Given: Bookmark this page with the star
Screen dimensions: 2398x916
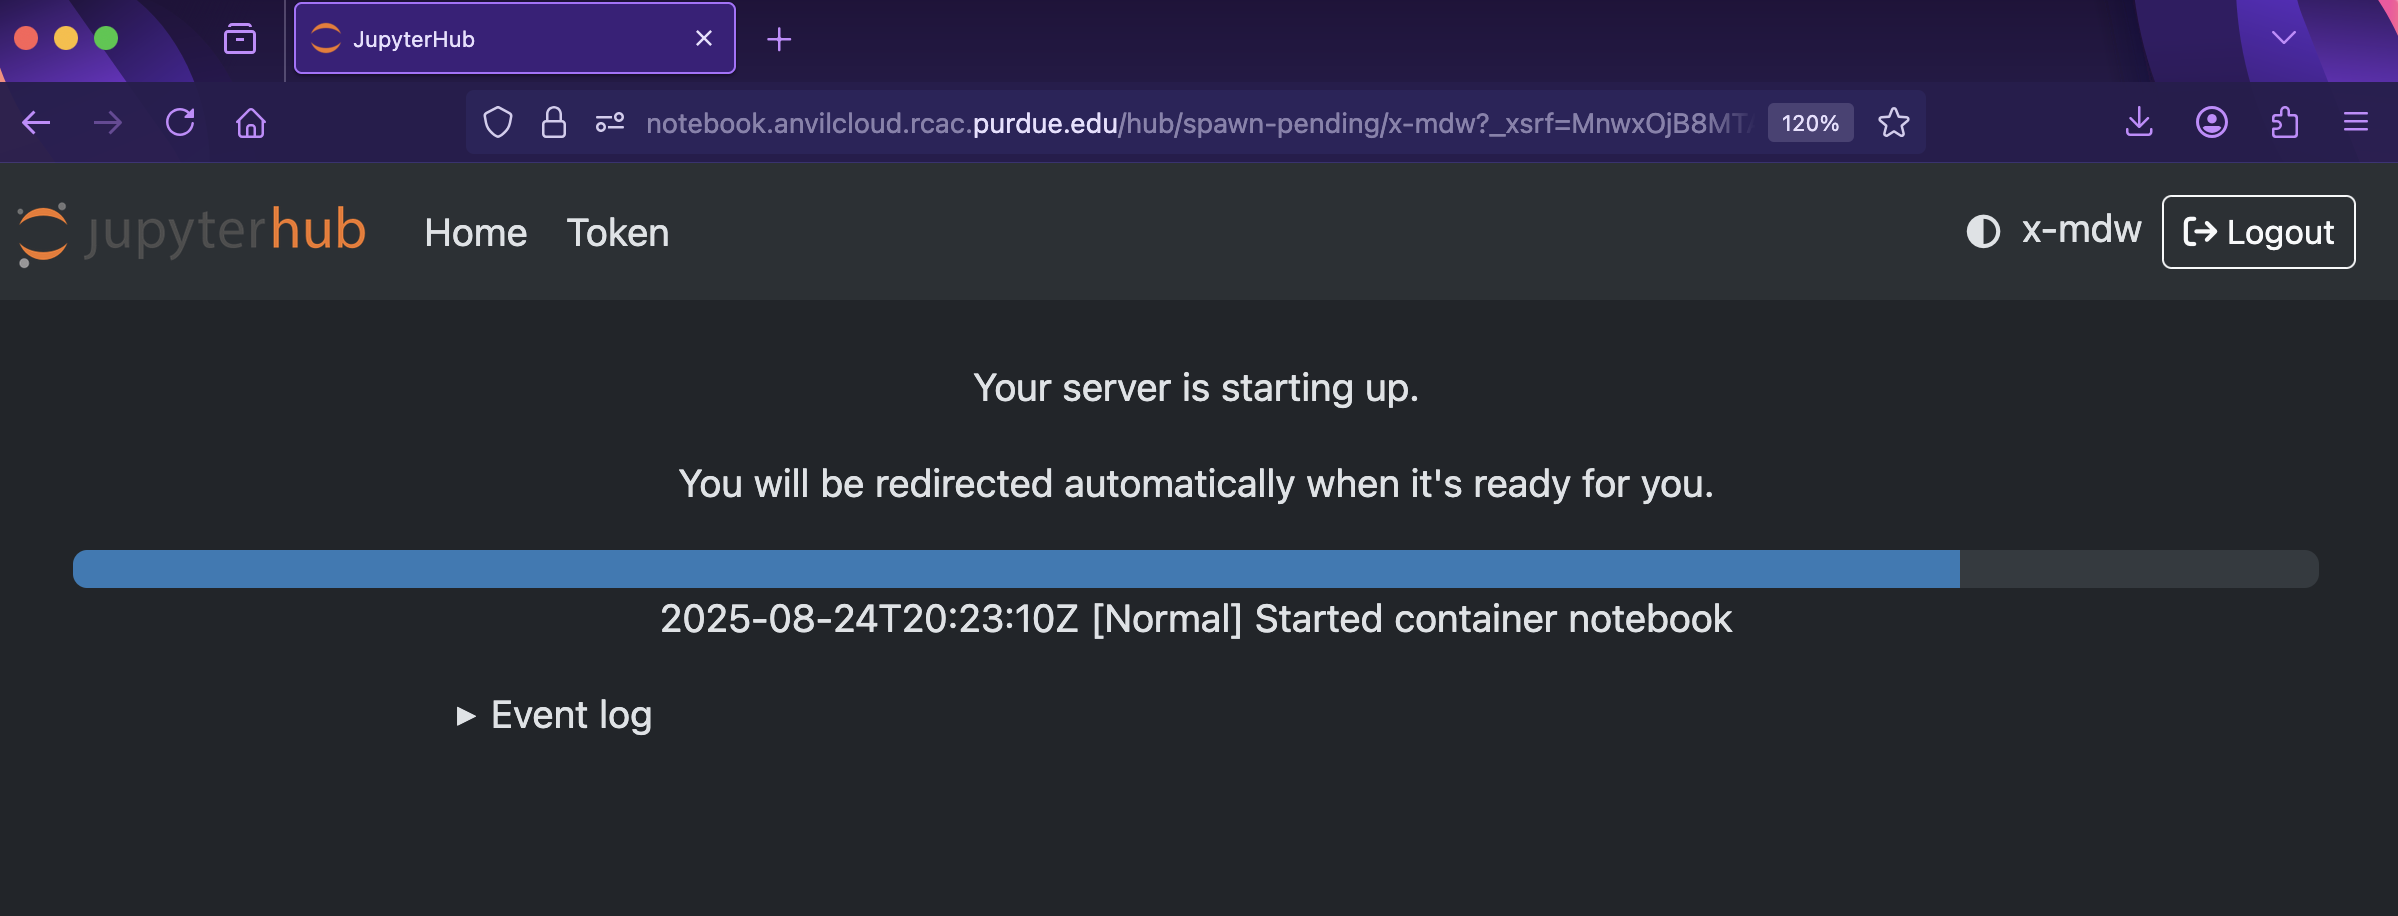Looking at the screenshot, I should 1893,123.
